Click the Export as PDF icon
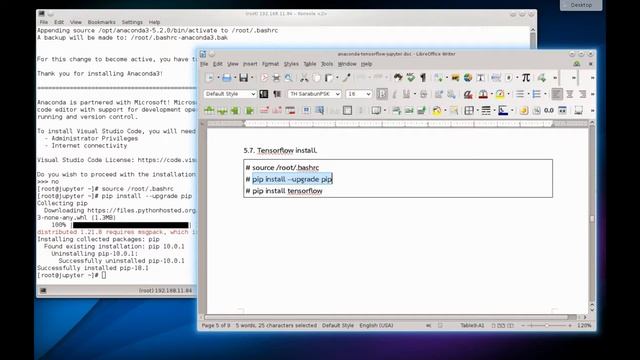Screen dimensions: 640x360 point(264,78)
